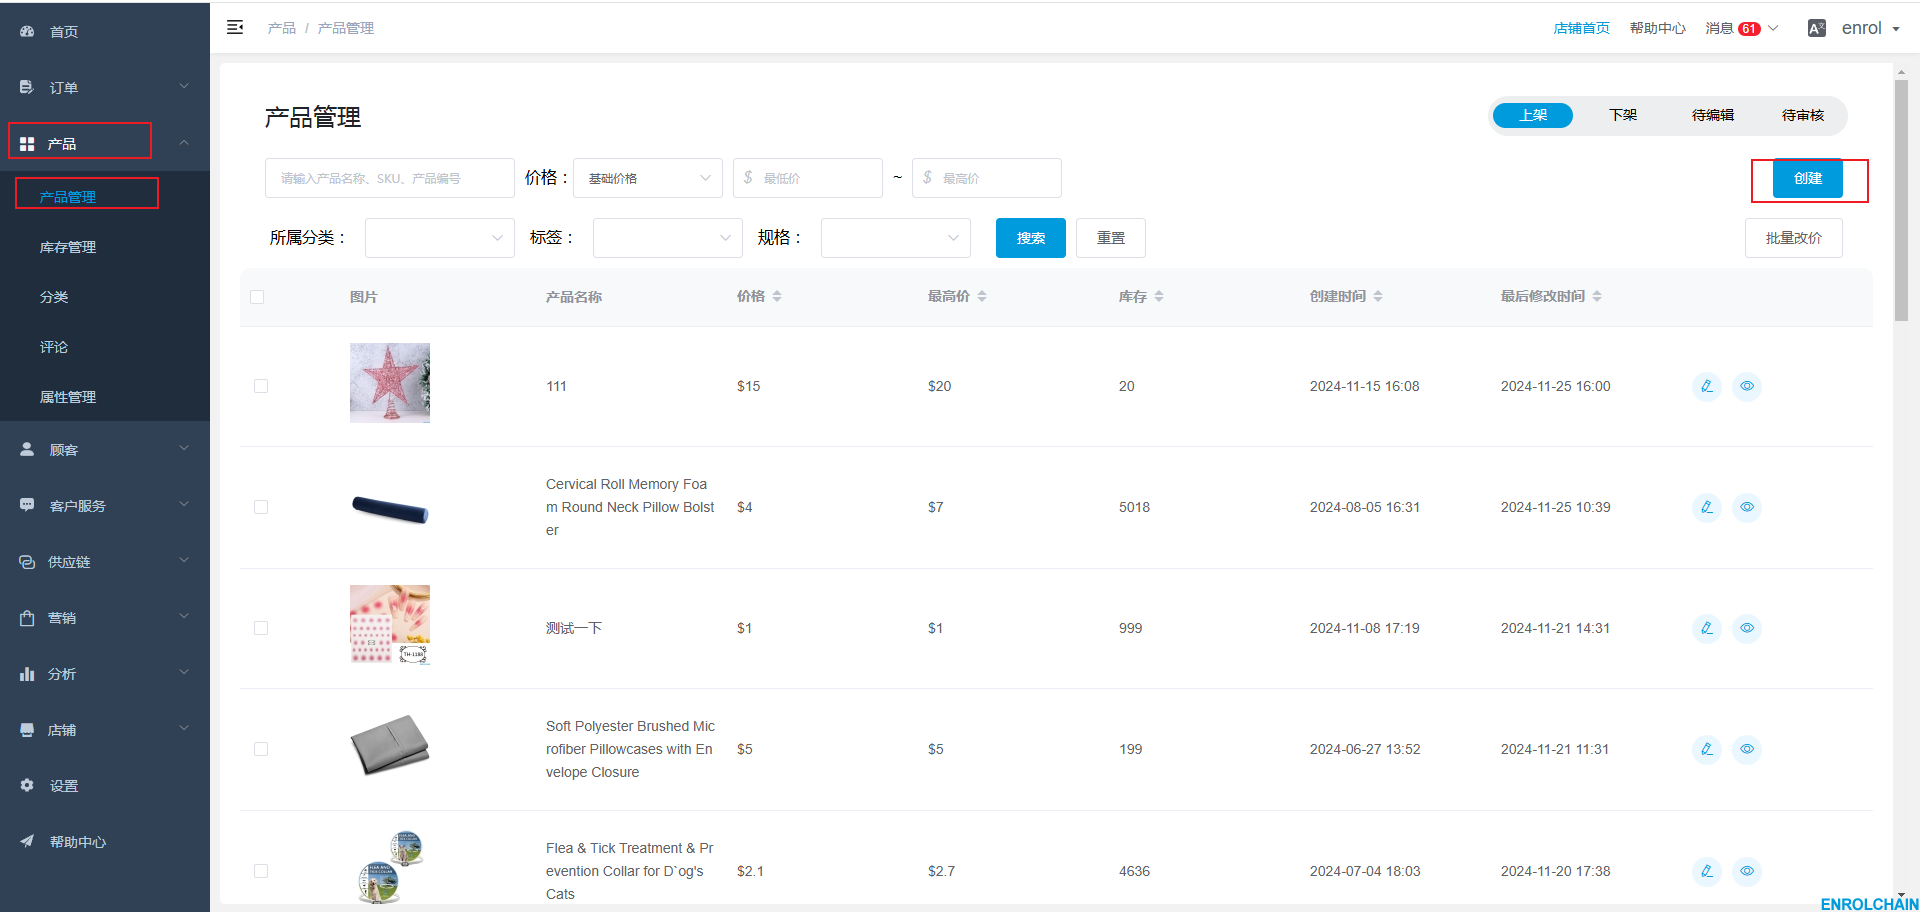Open the 首页 dashboard sidebar icon

coord(27,32)
